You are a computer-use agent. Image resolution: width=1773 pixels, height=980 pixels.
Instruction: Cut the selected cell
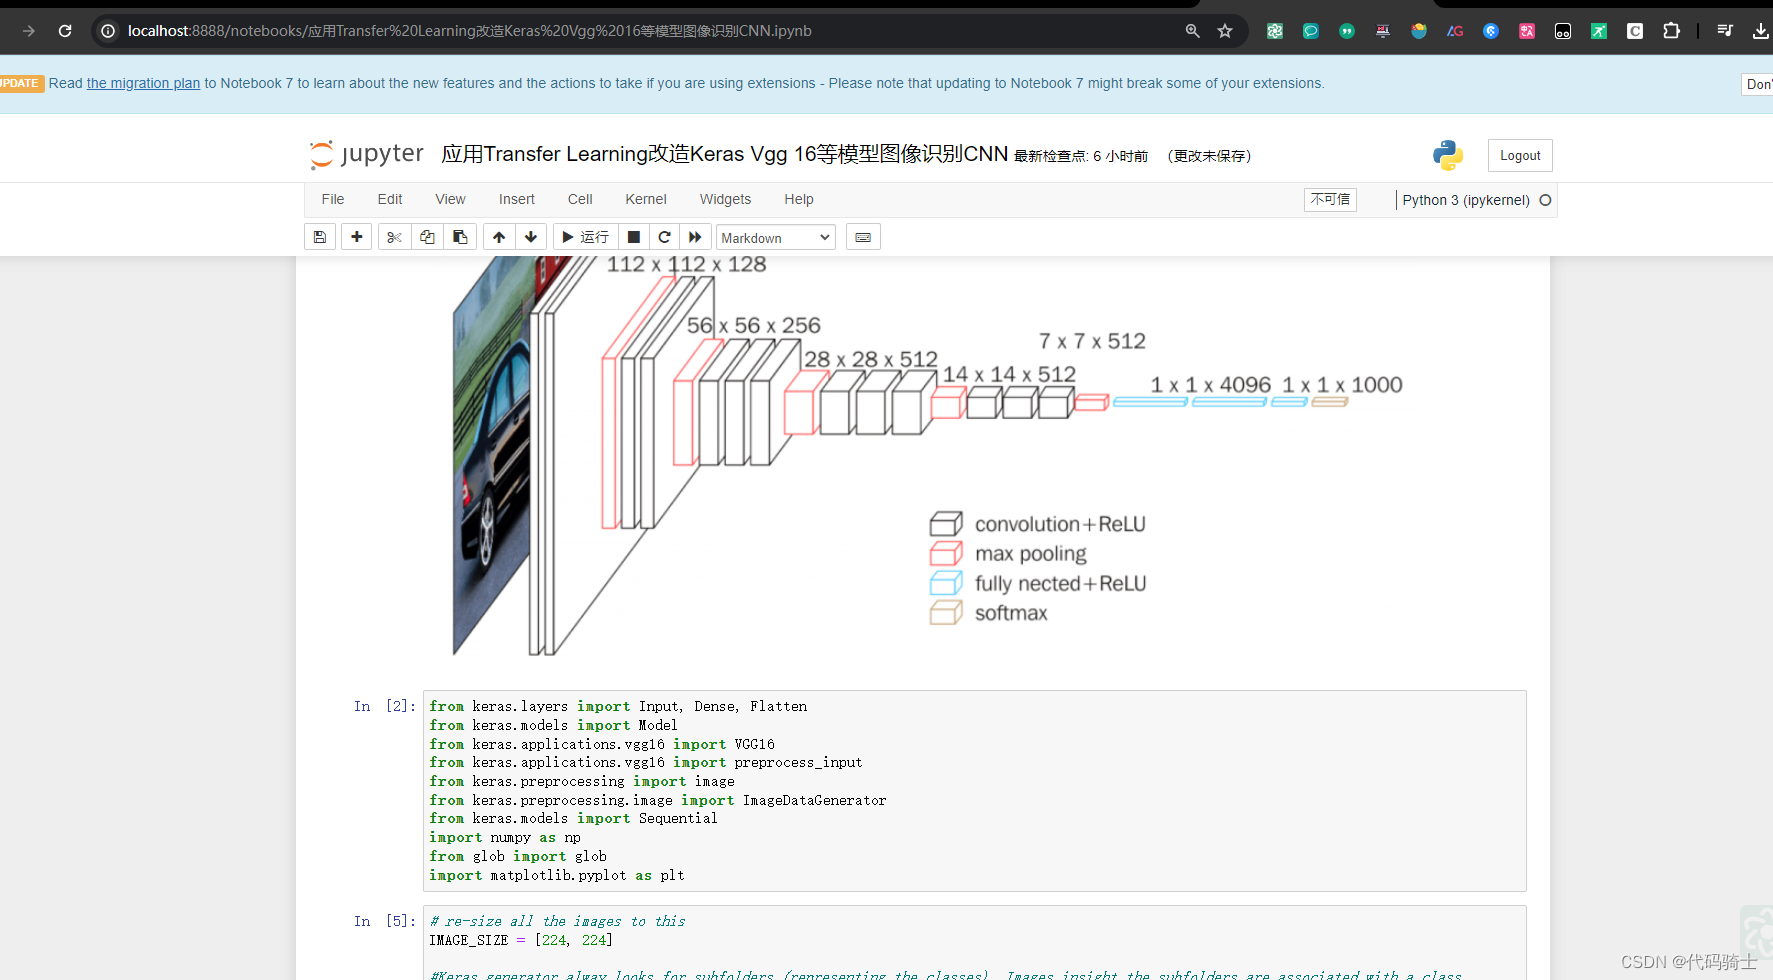394,237
